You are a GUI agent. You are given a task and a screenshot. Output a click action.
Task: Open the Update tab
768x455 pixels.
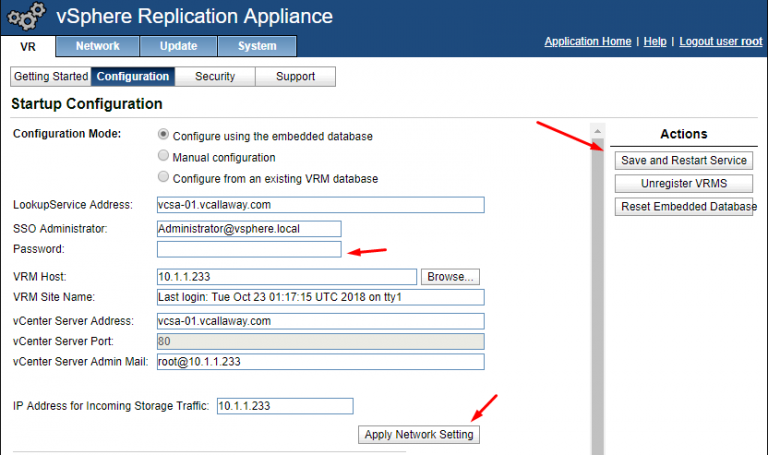tap(177, 46)
